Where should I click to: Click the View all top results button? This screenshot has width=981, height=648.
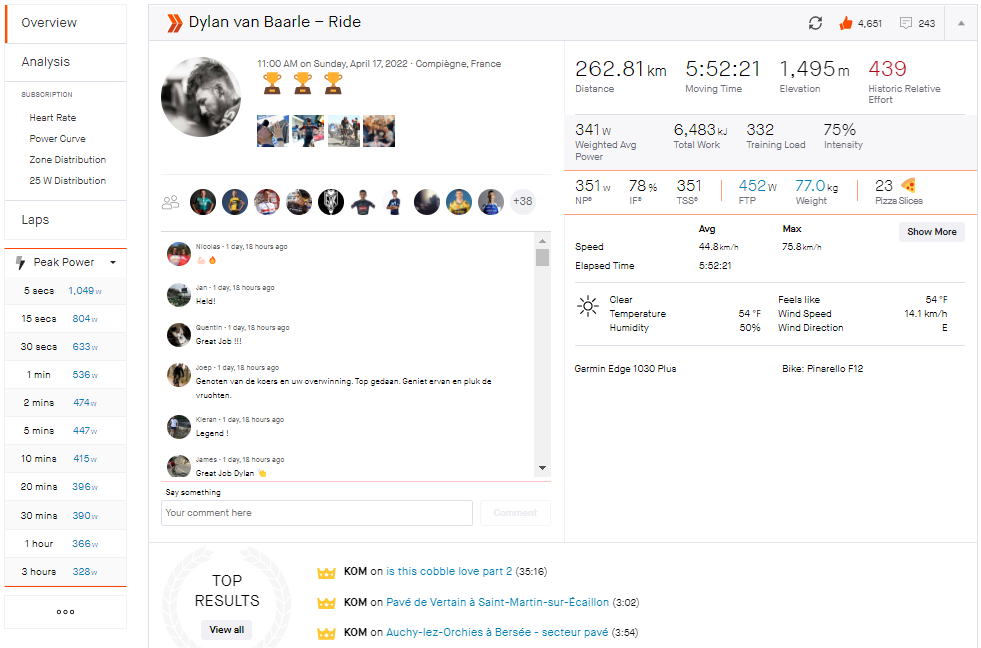(226, 630)
